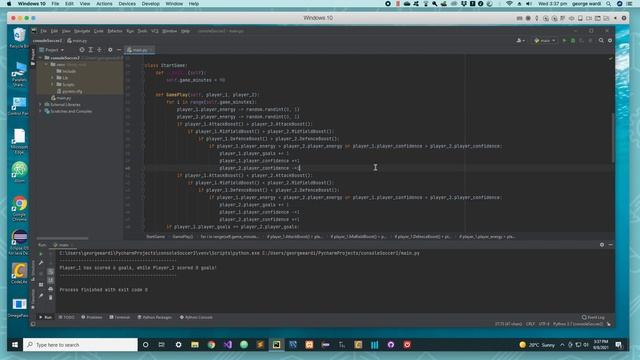Open run configuration wrench icon in Run panel
The height and width of the screenshot is (360, 640).
click(x=41, y=263)
